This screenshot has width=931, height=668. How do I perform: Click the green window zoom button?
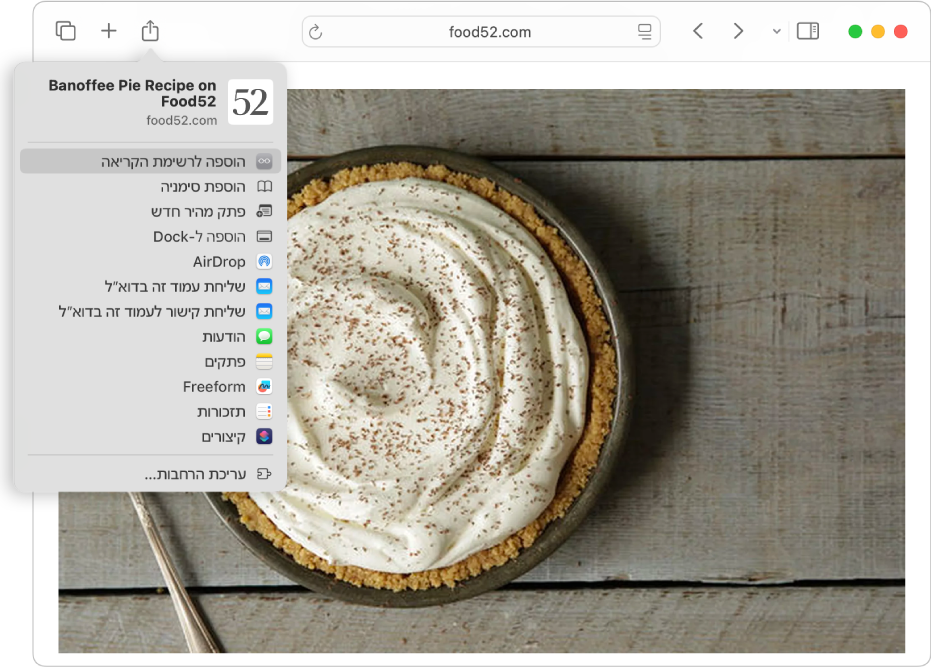[x=855, y=31]
